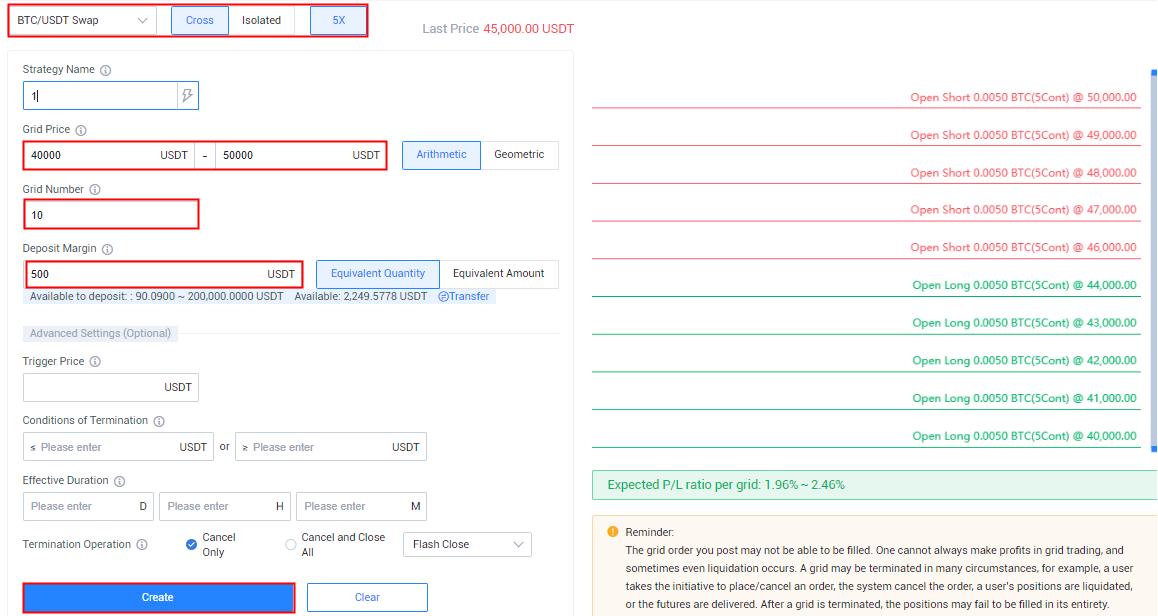Image resolution: width=1158 pixels, height=616 pixels.
Task: Click the info icon beside Grid Price
Action: pyautogui.click(x=81, y=130)
